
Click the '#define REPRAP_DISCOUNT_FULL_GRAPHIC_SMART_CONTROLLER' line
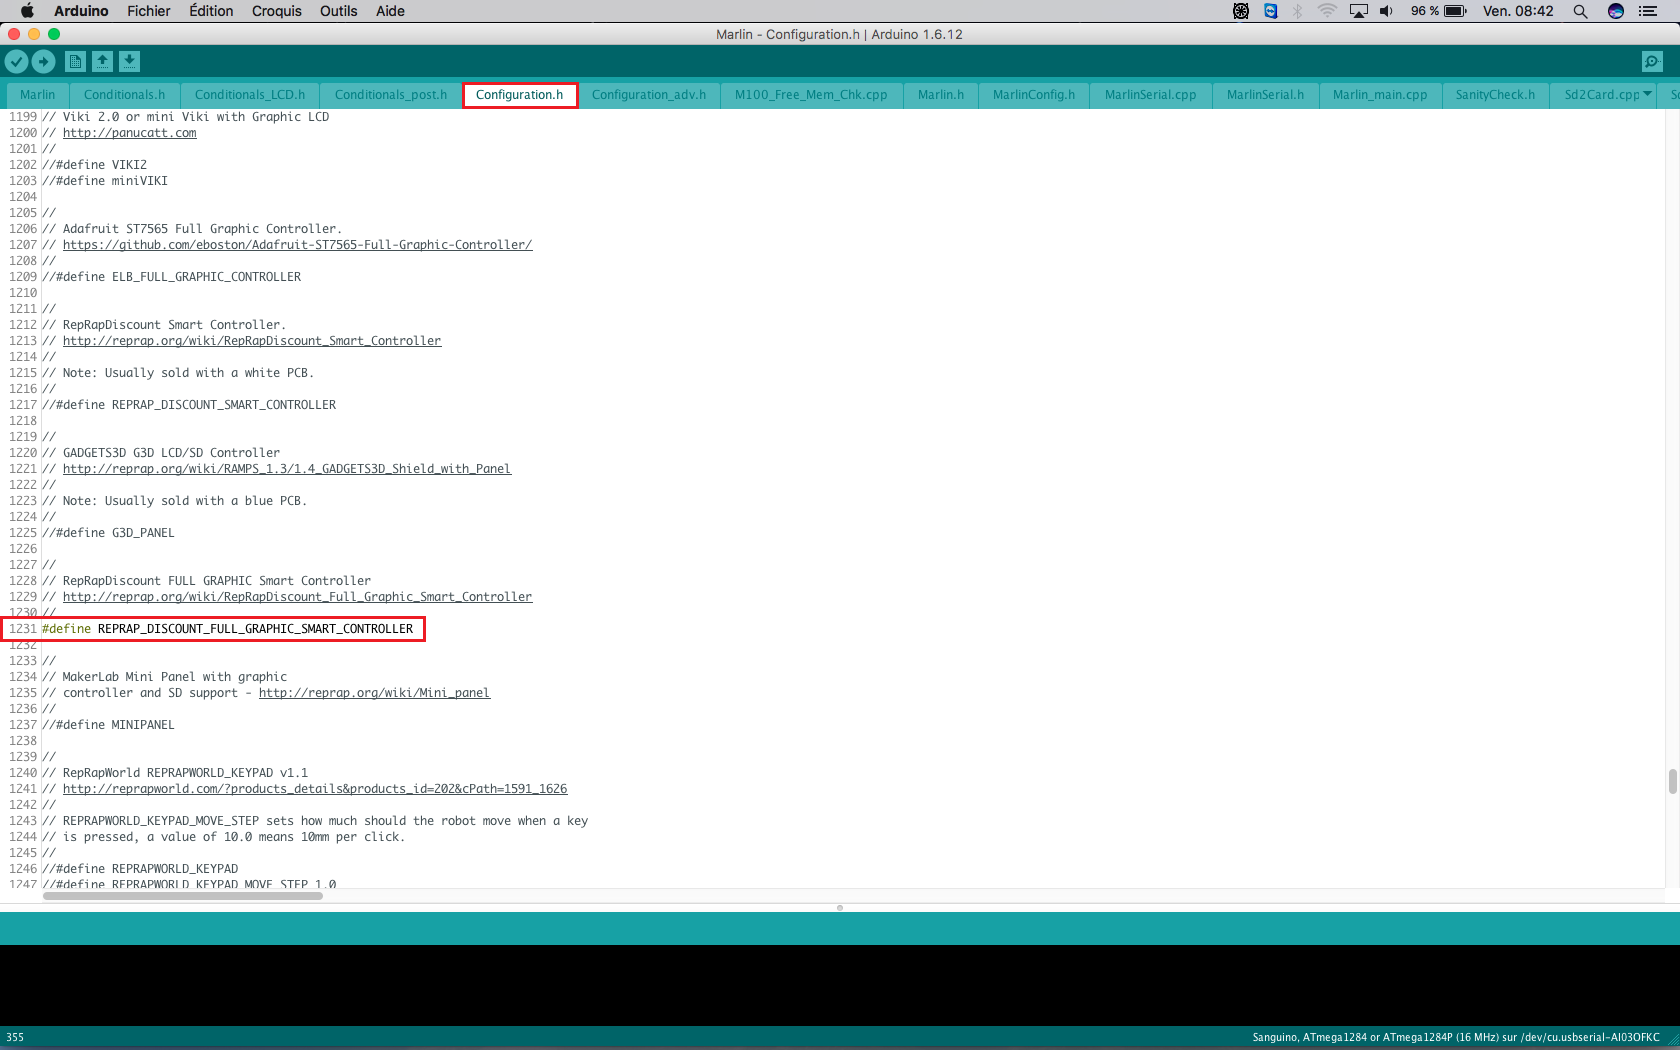(x=227, y=629)
